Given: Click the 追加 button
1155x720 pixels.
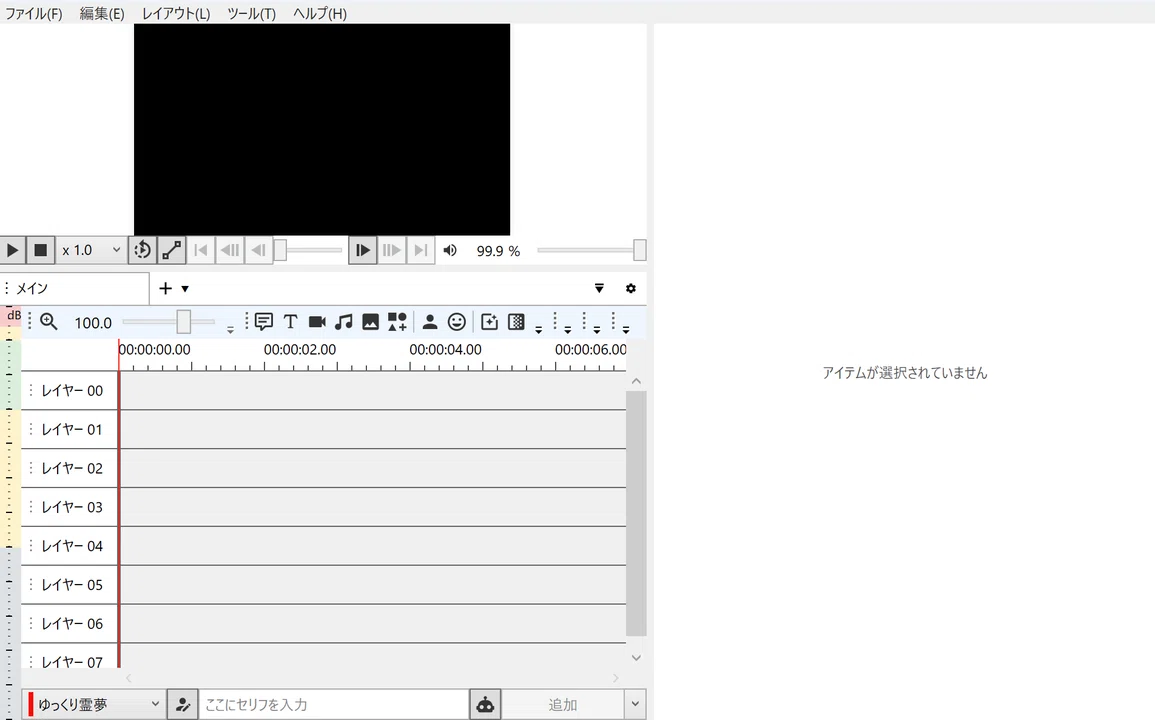Looking at the screenshot, I should click(563, 705).
